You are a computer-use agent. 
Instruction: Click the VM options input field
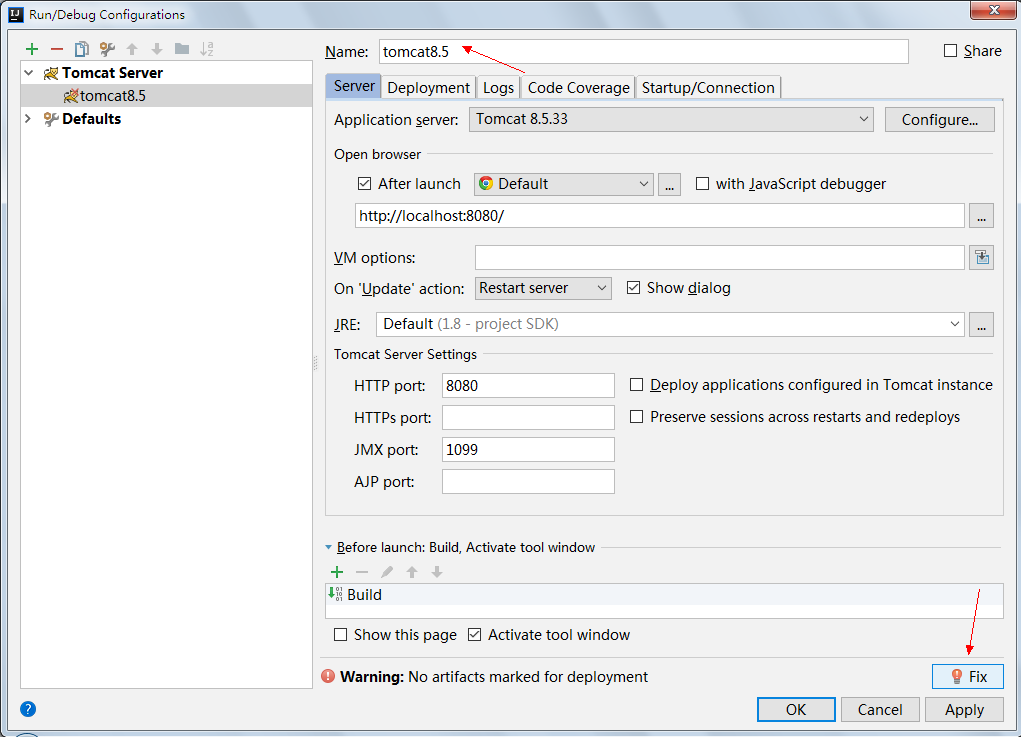point(720,258)
